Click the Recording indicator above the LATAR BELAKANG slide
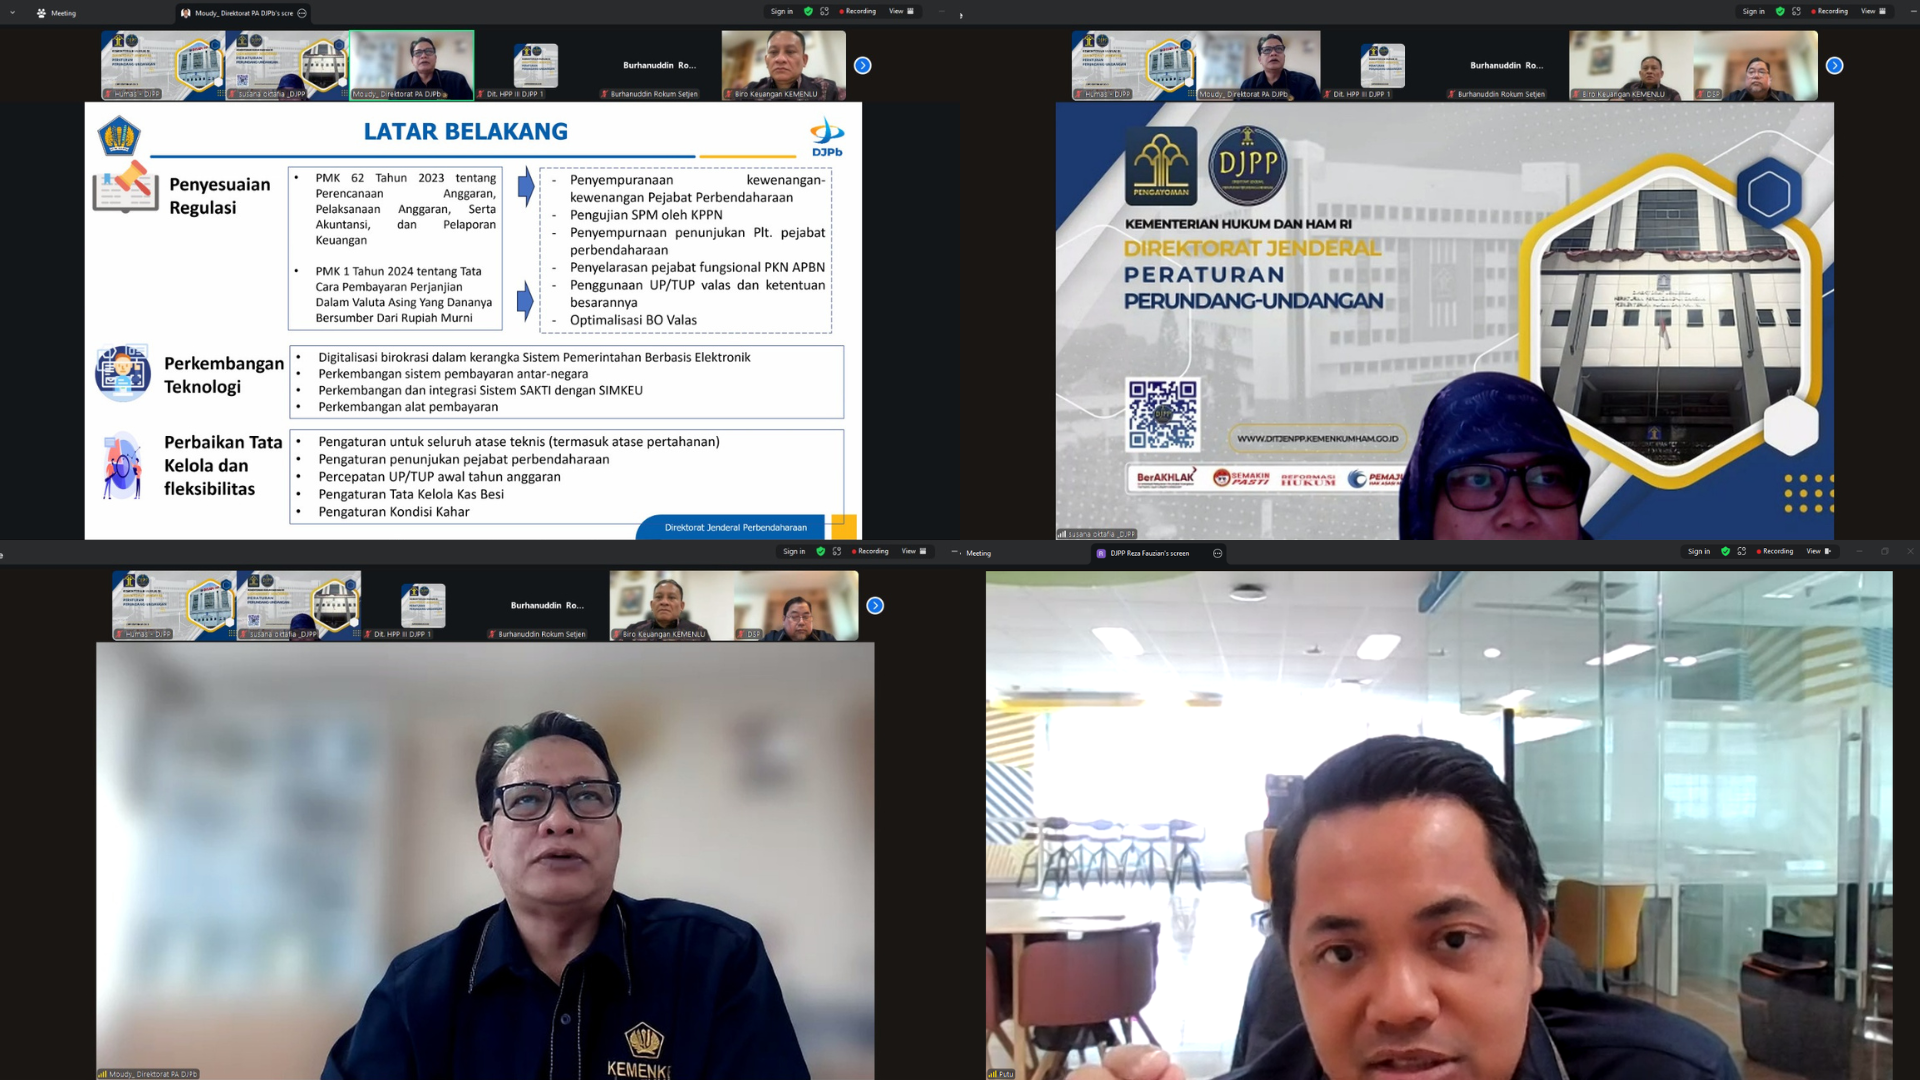This screenshot has width=1920, height=1080. pos(858,11)
